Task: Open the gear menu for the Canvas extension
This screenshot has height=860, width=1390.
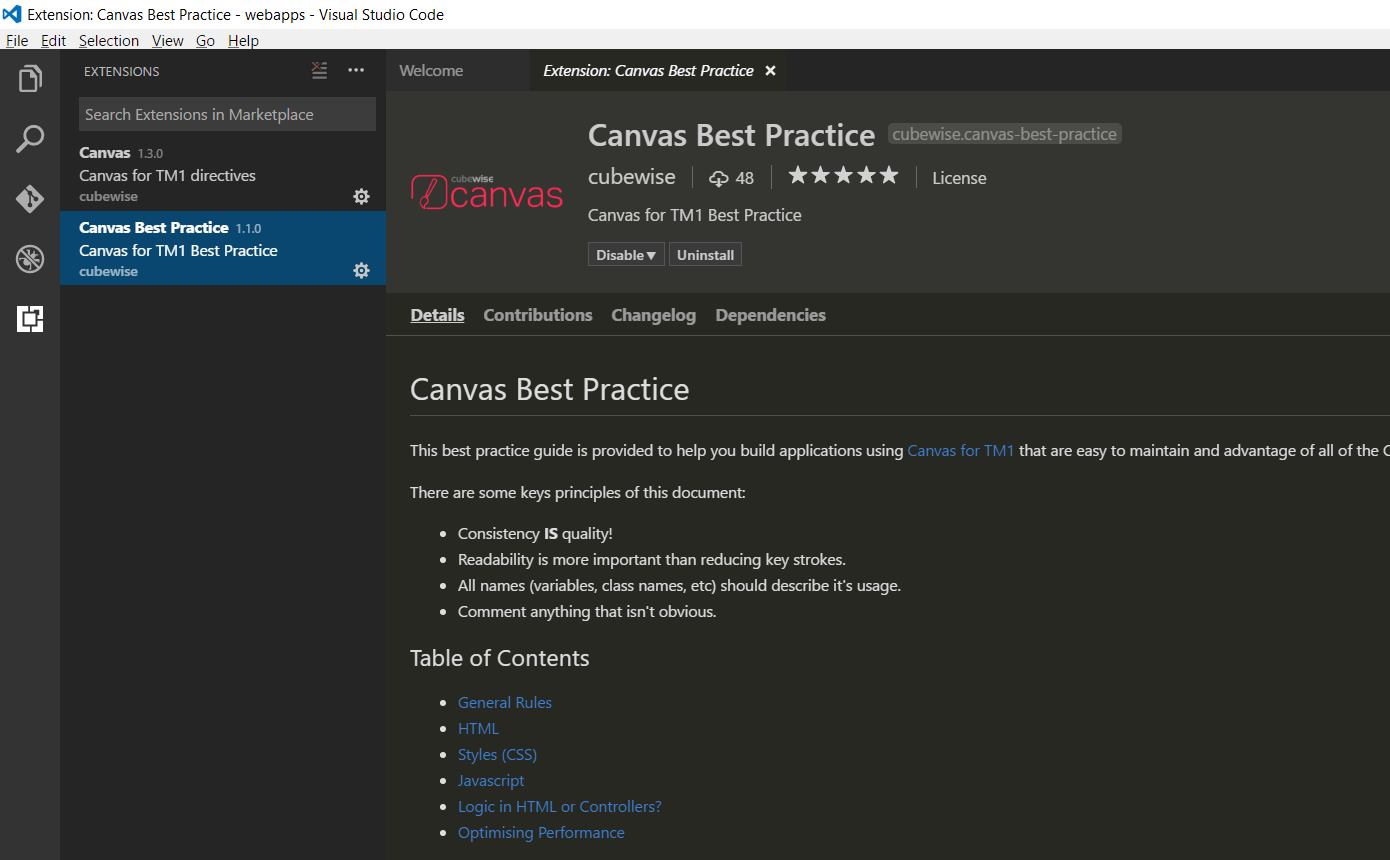Action: click(x=361, y=196)
